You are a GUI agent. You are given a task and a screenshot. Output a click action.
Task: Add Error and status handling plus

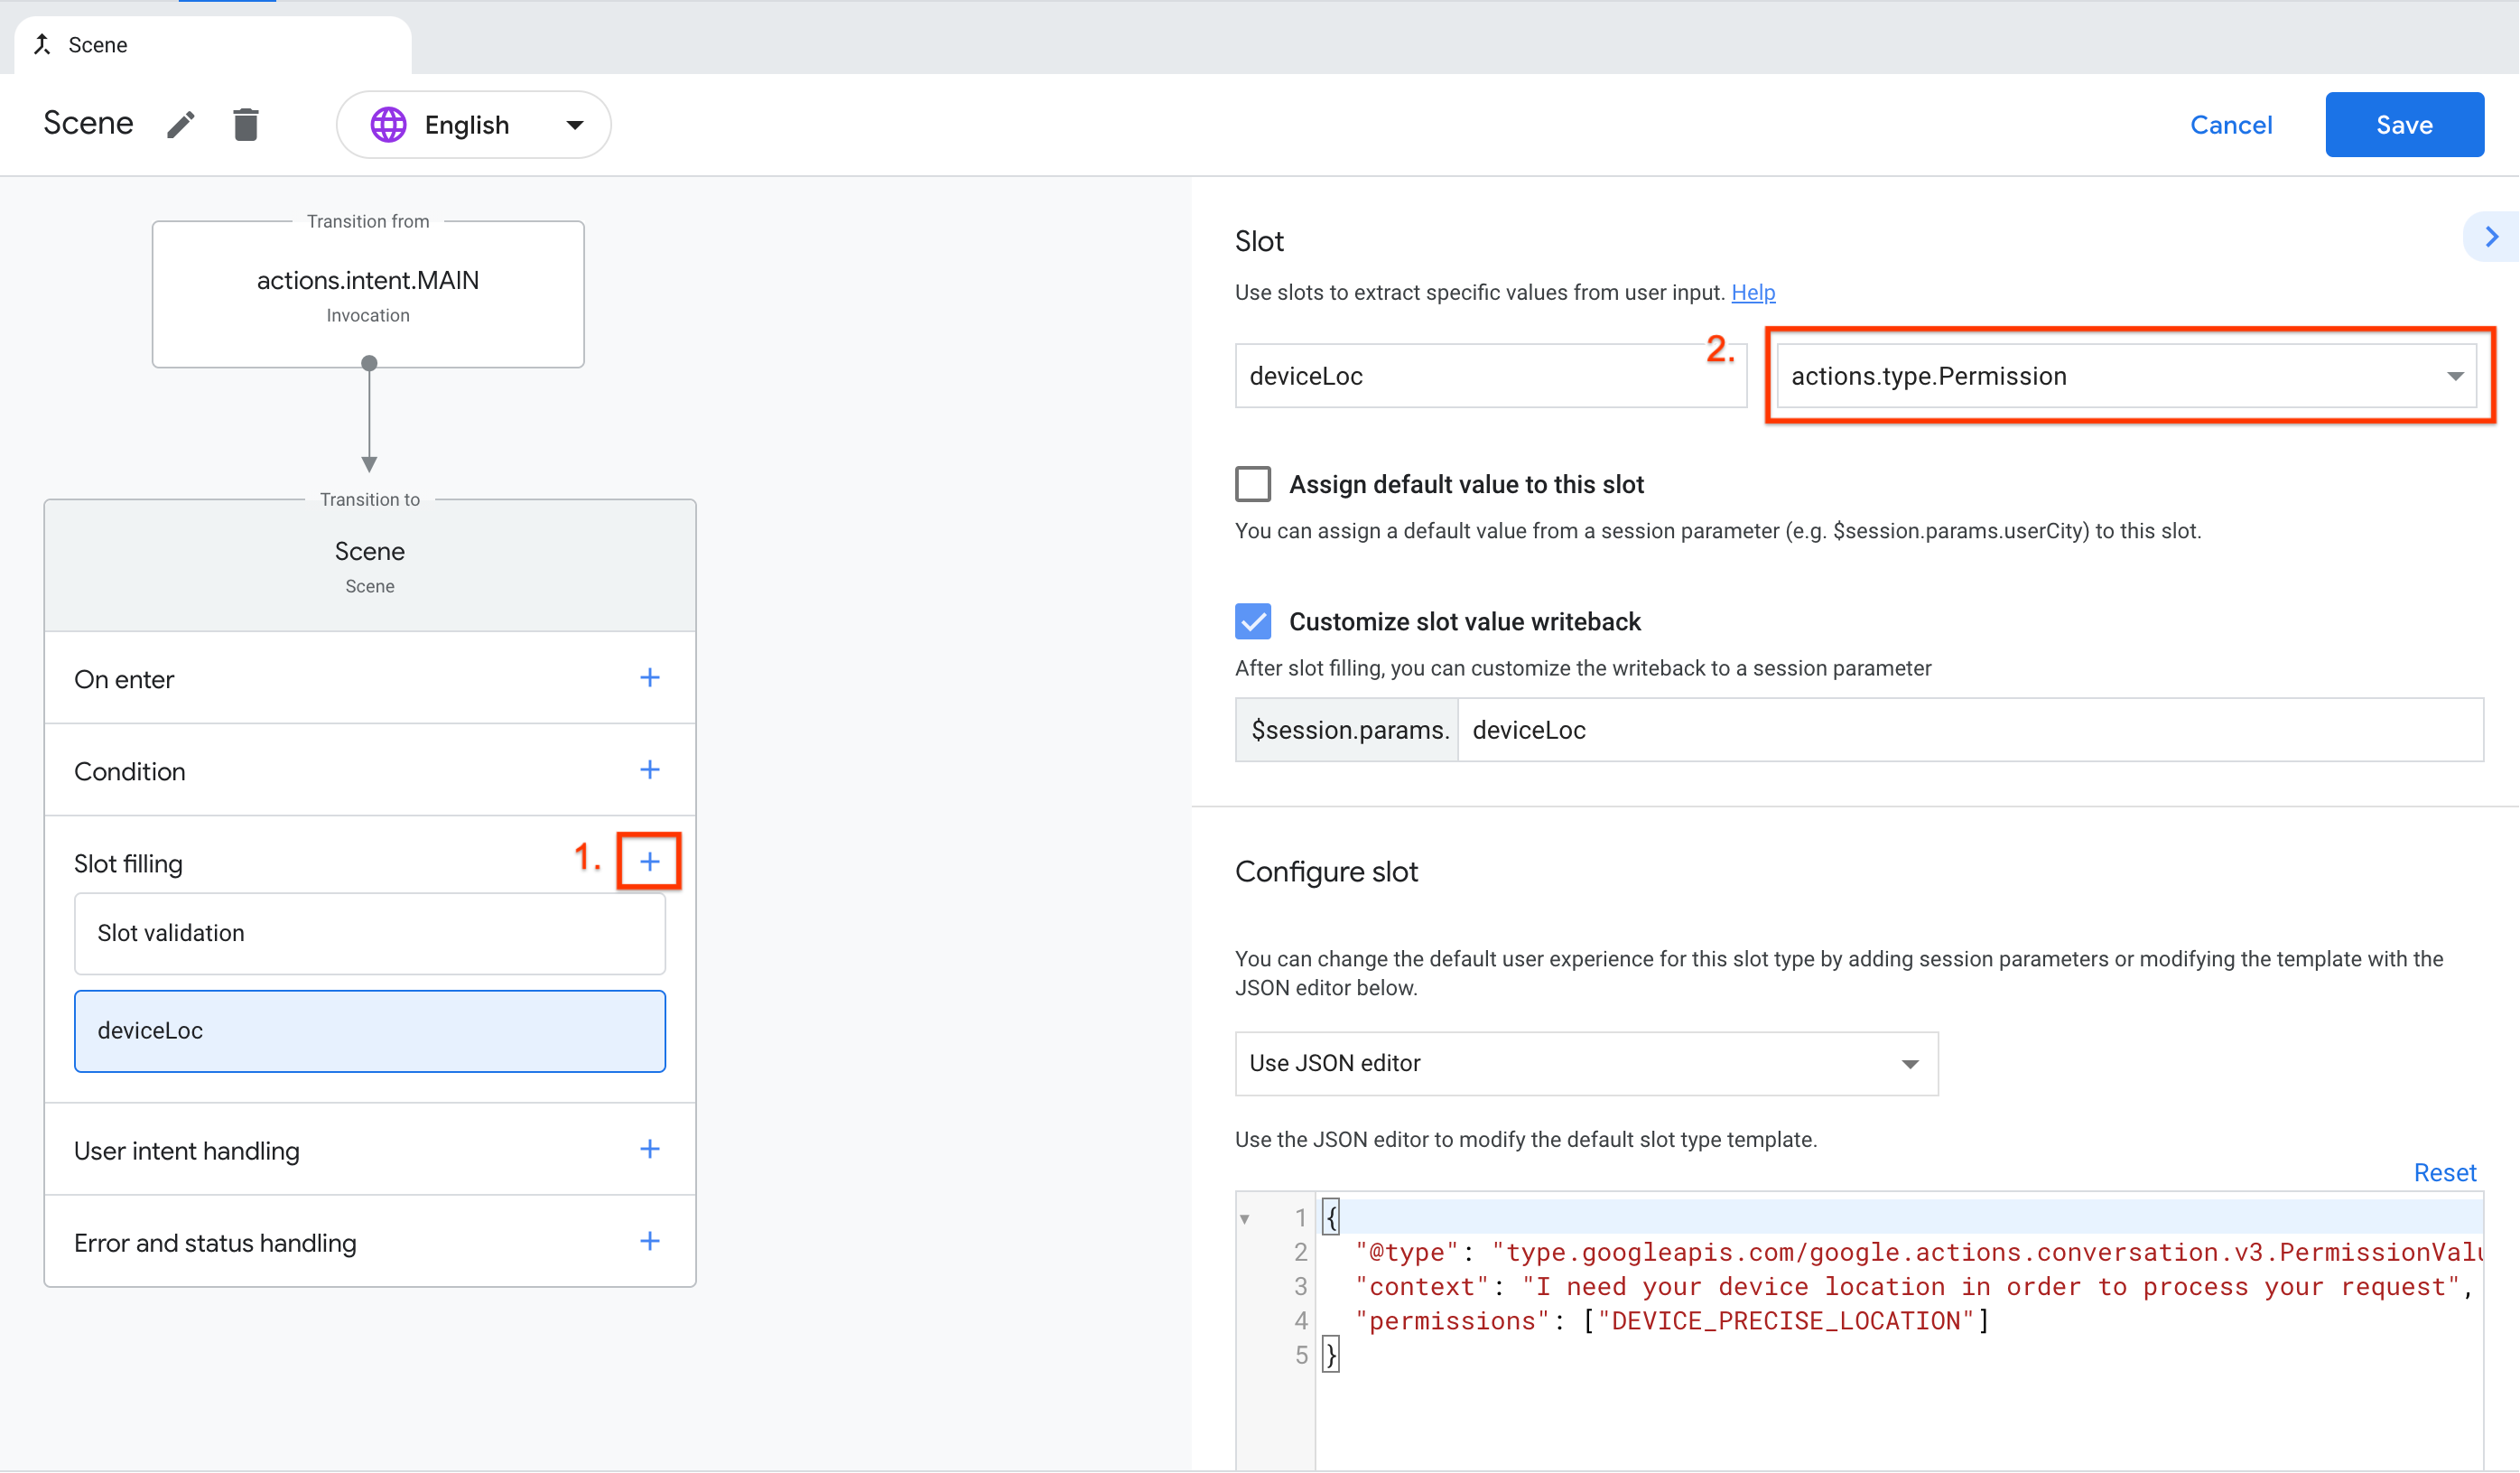[650, 1241]
